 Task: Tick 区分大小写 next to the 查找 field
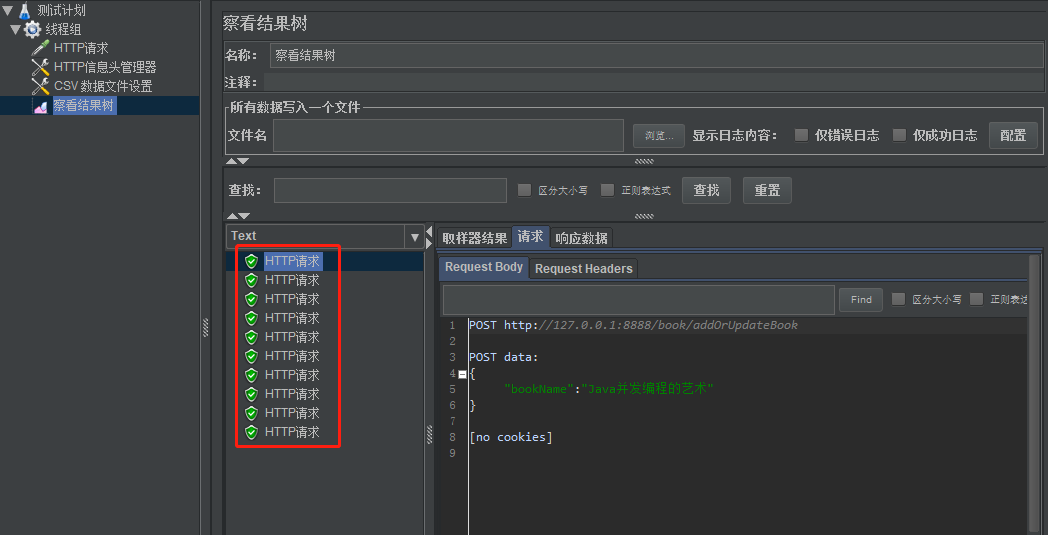point(525,190)
